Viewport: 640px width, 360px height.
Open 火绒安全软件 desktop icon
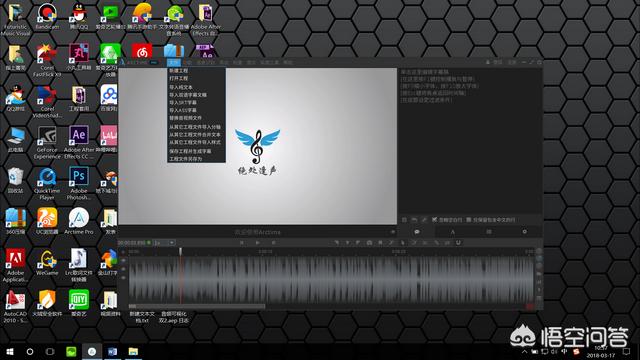coord(47,303)
